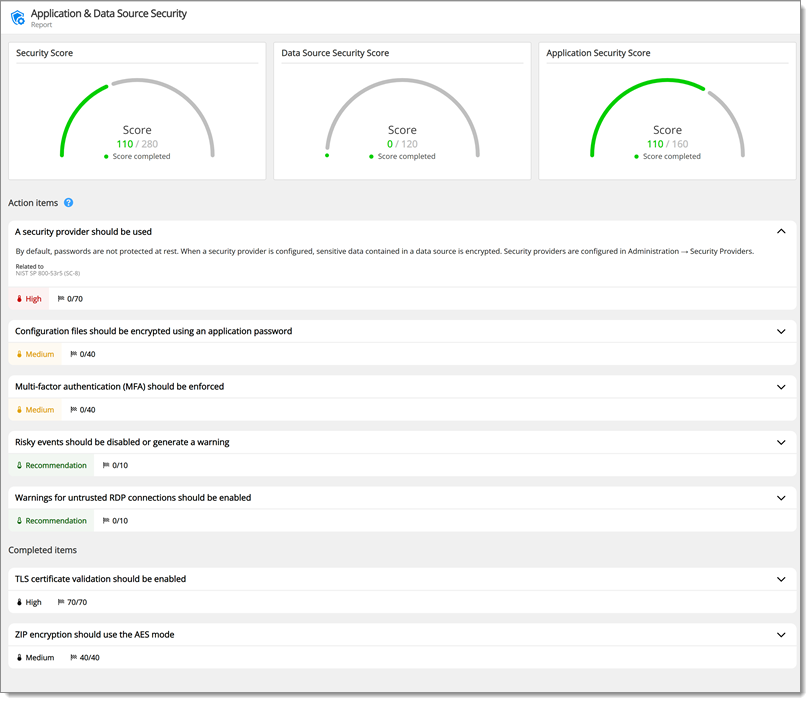Click the 'Application Security Score' card heading
Image resolution: width=811 pixels, height=703 pixels.
pos(598,53)
